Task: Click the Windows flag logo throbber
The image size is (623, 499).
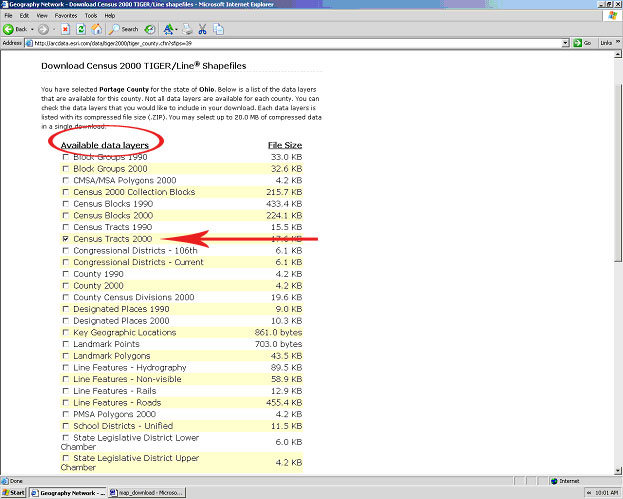Action: [x=613, y=16]
